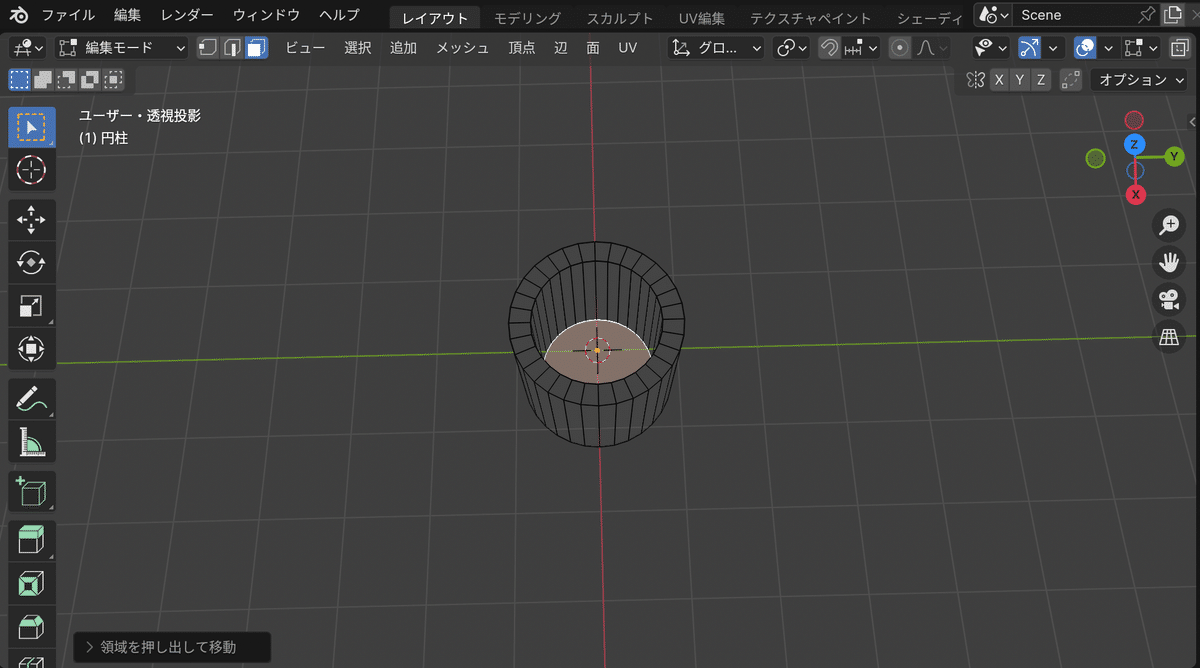Open the ファイル menu

point(69,15)
